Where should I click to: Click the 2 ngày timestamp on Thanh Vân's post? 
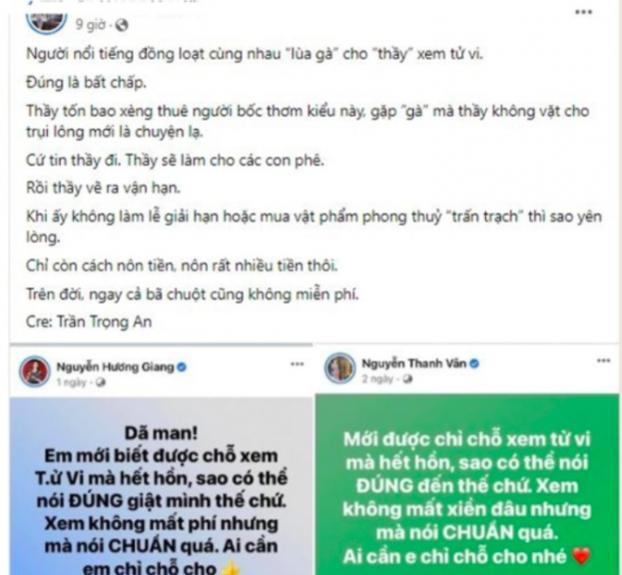click(x=377, y=379)
